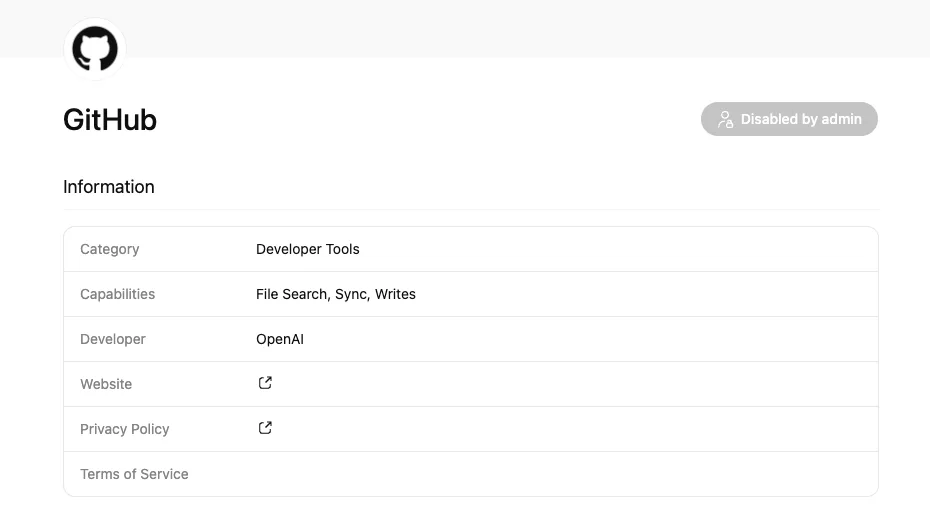Select the GitHub page title
This screenshot has width=930, height=519.
[110, 120]
